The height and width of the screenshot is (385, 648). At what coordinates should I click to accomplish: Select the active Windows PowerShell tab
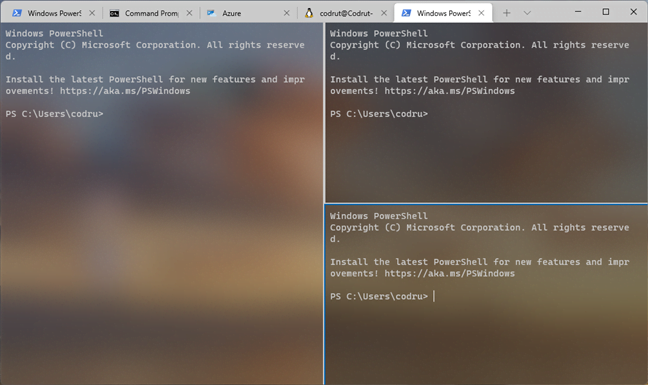click(443, 13)
